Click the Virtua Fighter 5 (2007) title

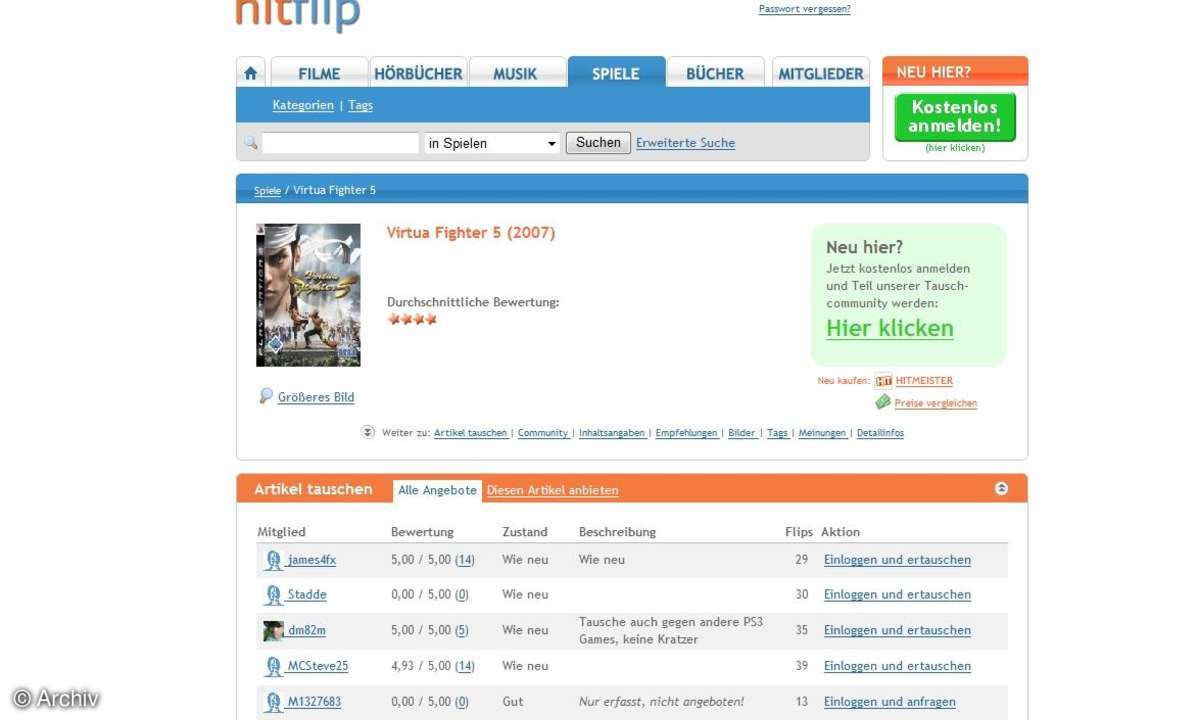tap(471, 233)
